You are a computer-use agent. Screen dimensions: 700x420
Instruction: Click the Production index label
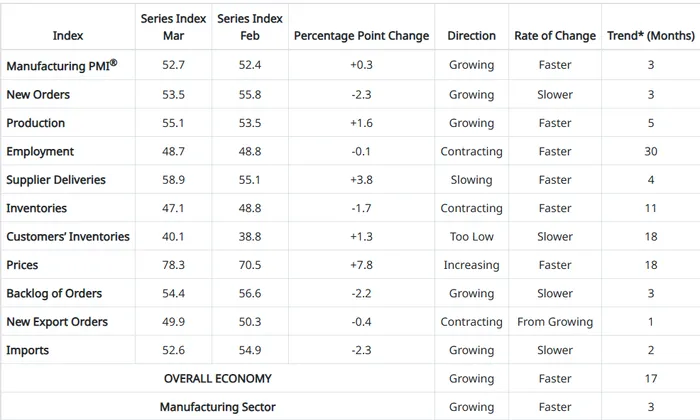[36, 123]
